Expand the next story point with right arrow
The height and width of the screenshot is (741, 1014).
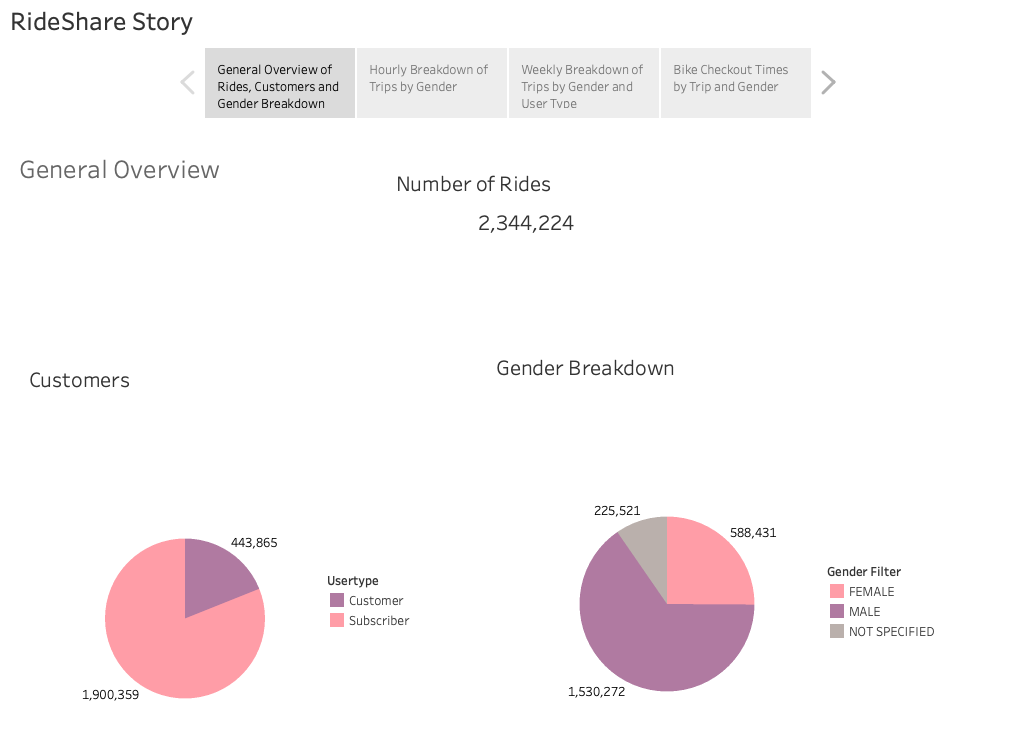click(x=828, y=81)
